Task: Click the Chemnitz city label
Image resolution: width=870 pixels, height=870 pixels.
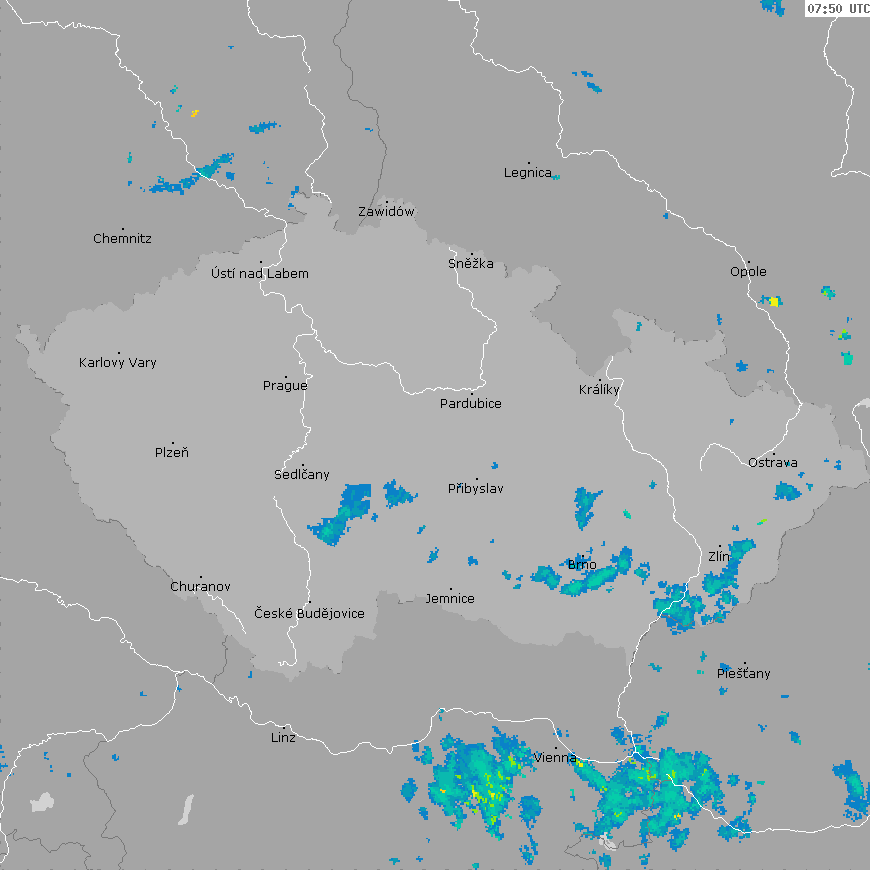Action: [122, 239]
